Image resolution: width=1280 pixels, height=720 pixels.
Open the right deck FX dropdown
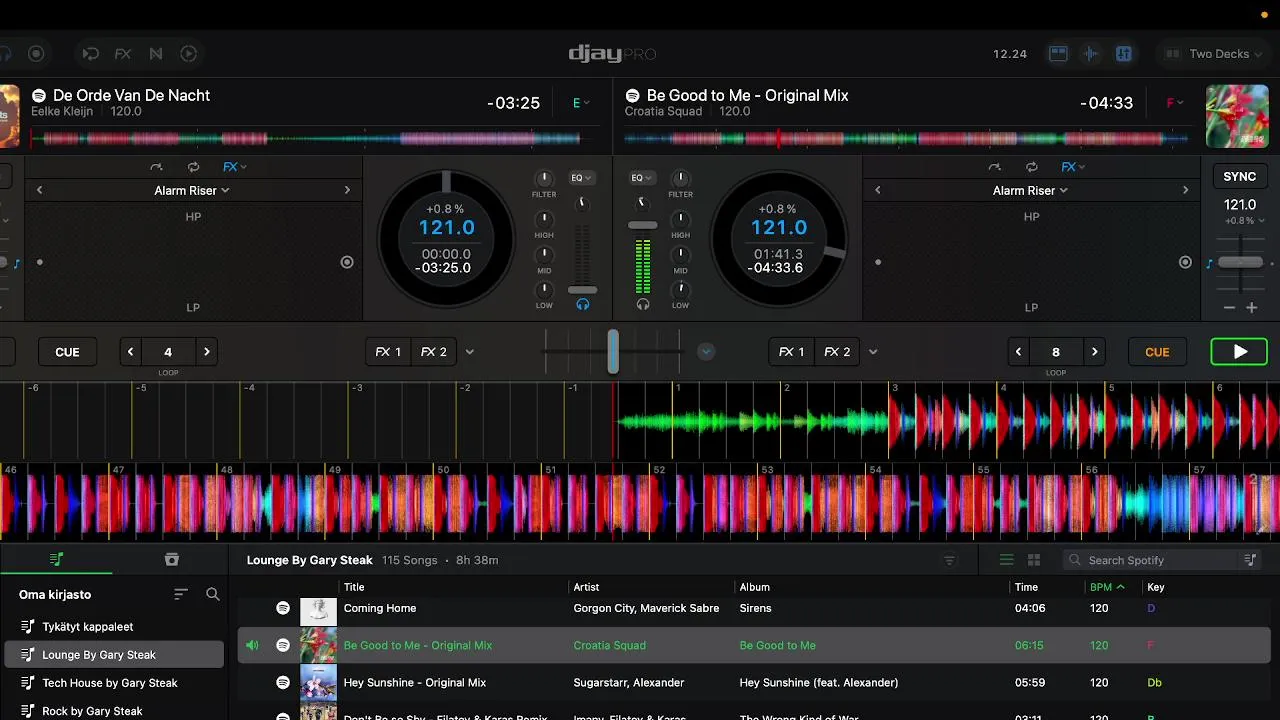point(1073,167)
